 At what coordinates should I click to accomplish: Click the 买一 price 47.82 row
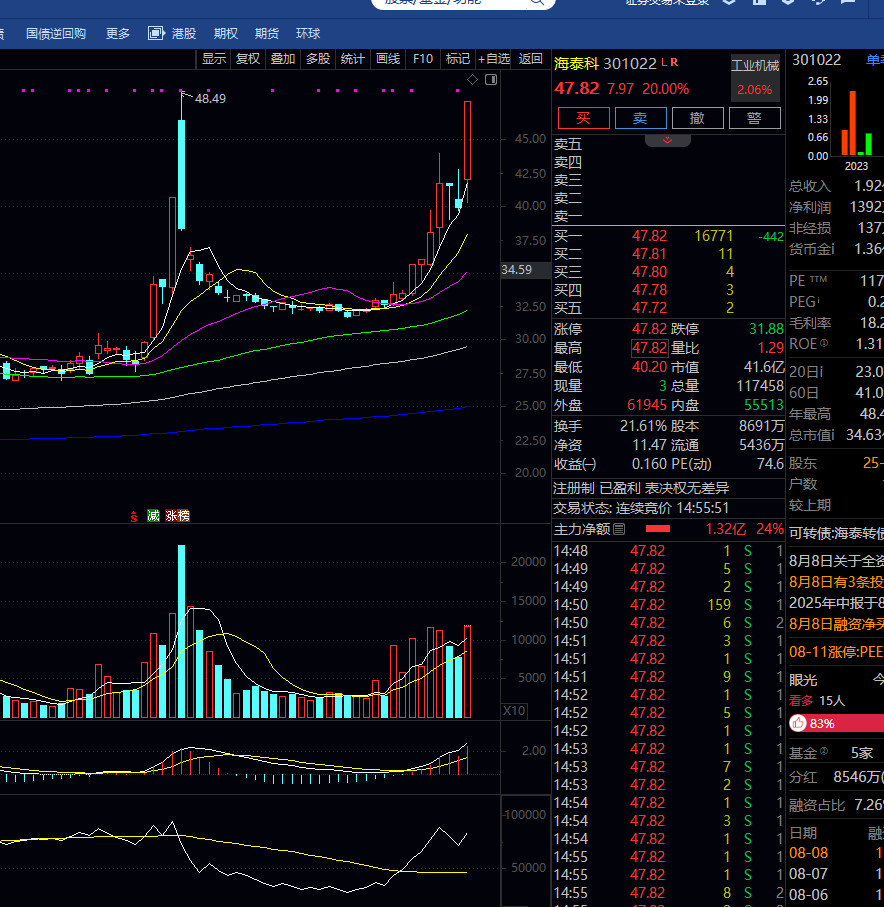[x=668, y=236]
